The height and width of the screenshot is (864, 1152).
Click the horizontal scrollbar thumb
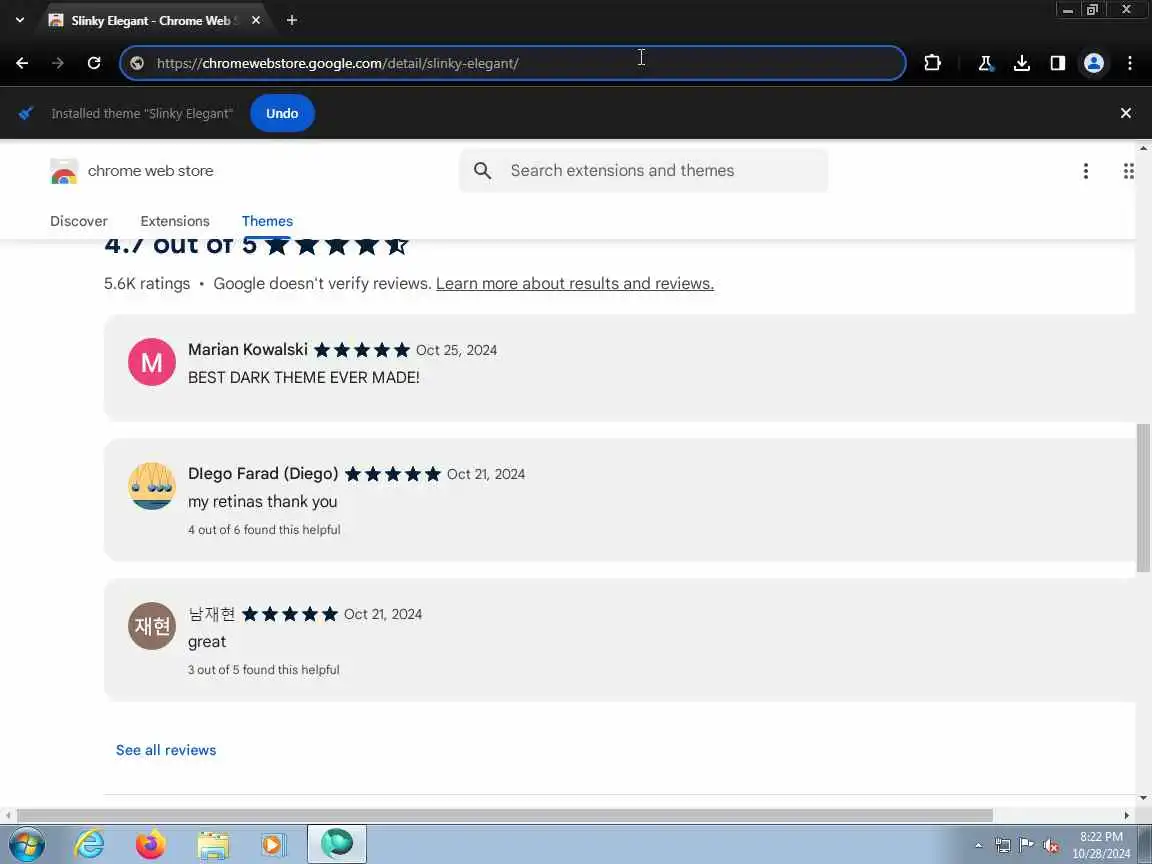[505, 816]
